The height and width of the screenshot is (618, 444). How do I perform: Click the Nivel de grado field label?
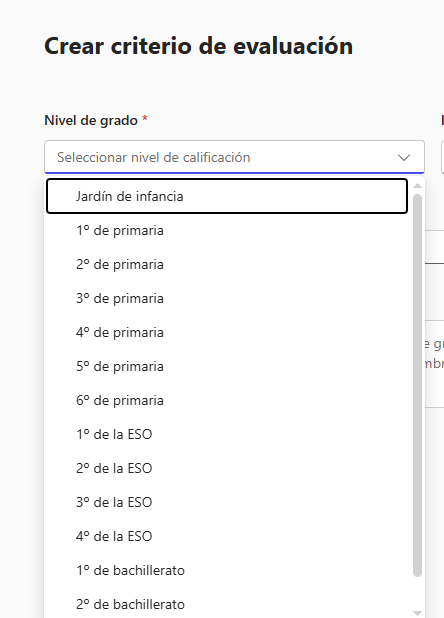tap(91, 120)
